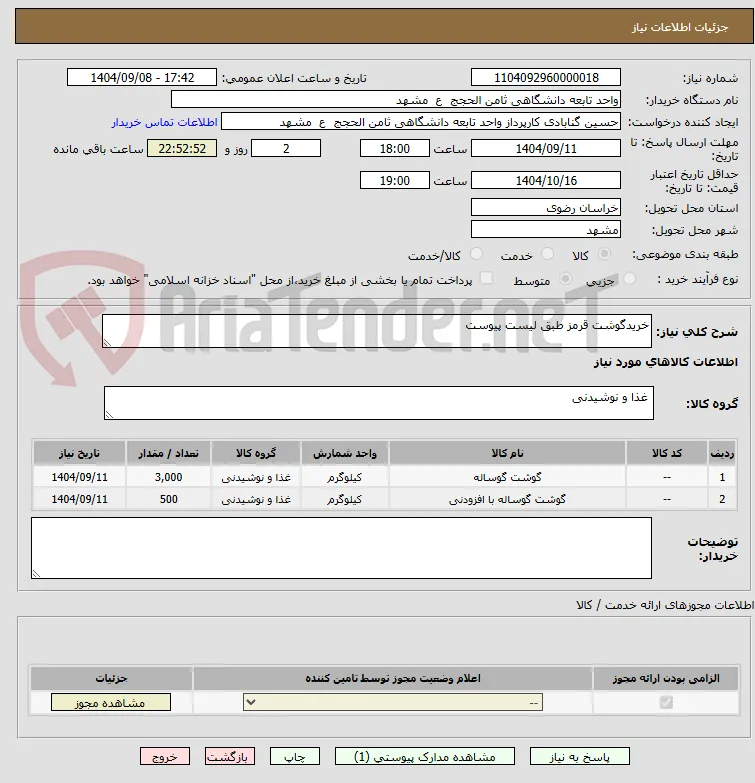Click the شماره نیاز number field

(546, 77)
